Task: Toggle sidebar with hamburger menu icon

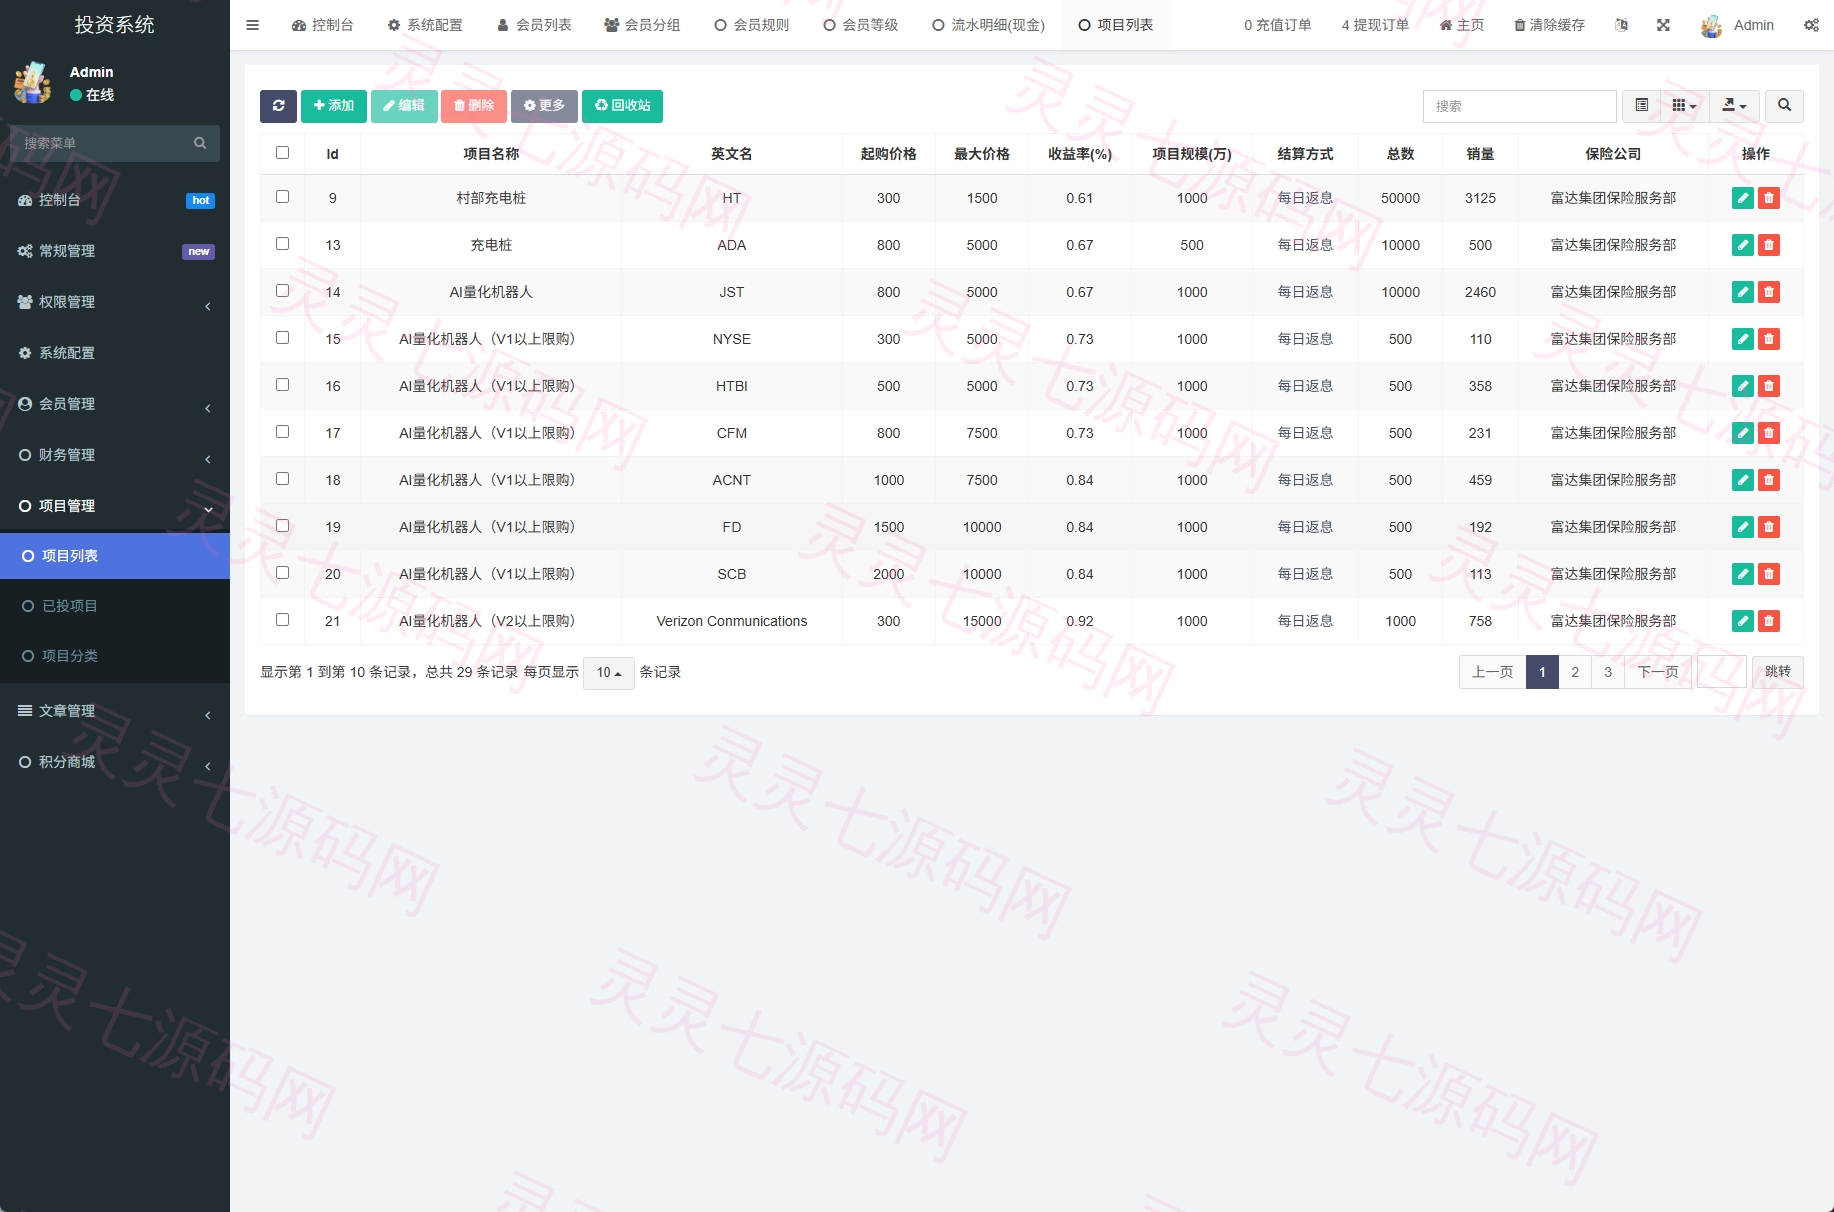Action: coord(252,25)
